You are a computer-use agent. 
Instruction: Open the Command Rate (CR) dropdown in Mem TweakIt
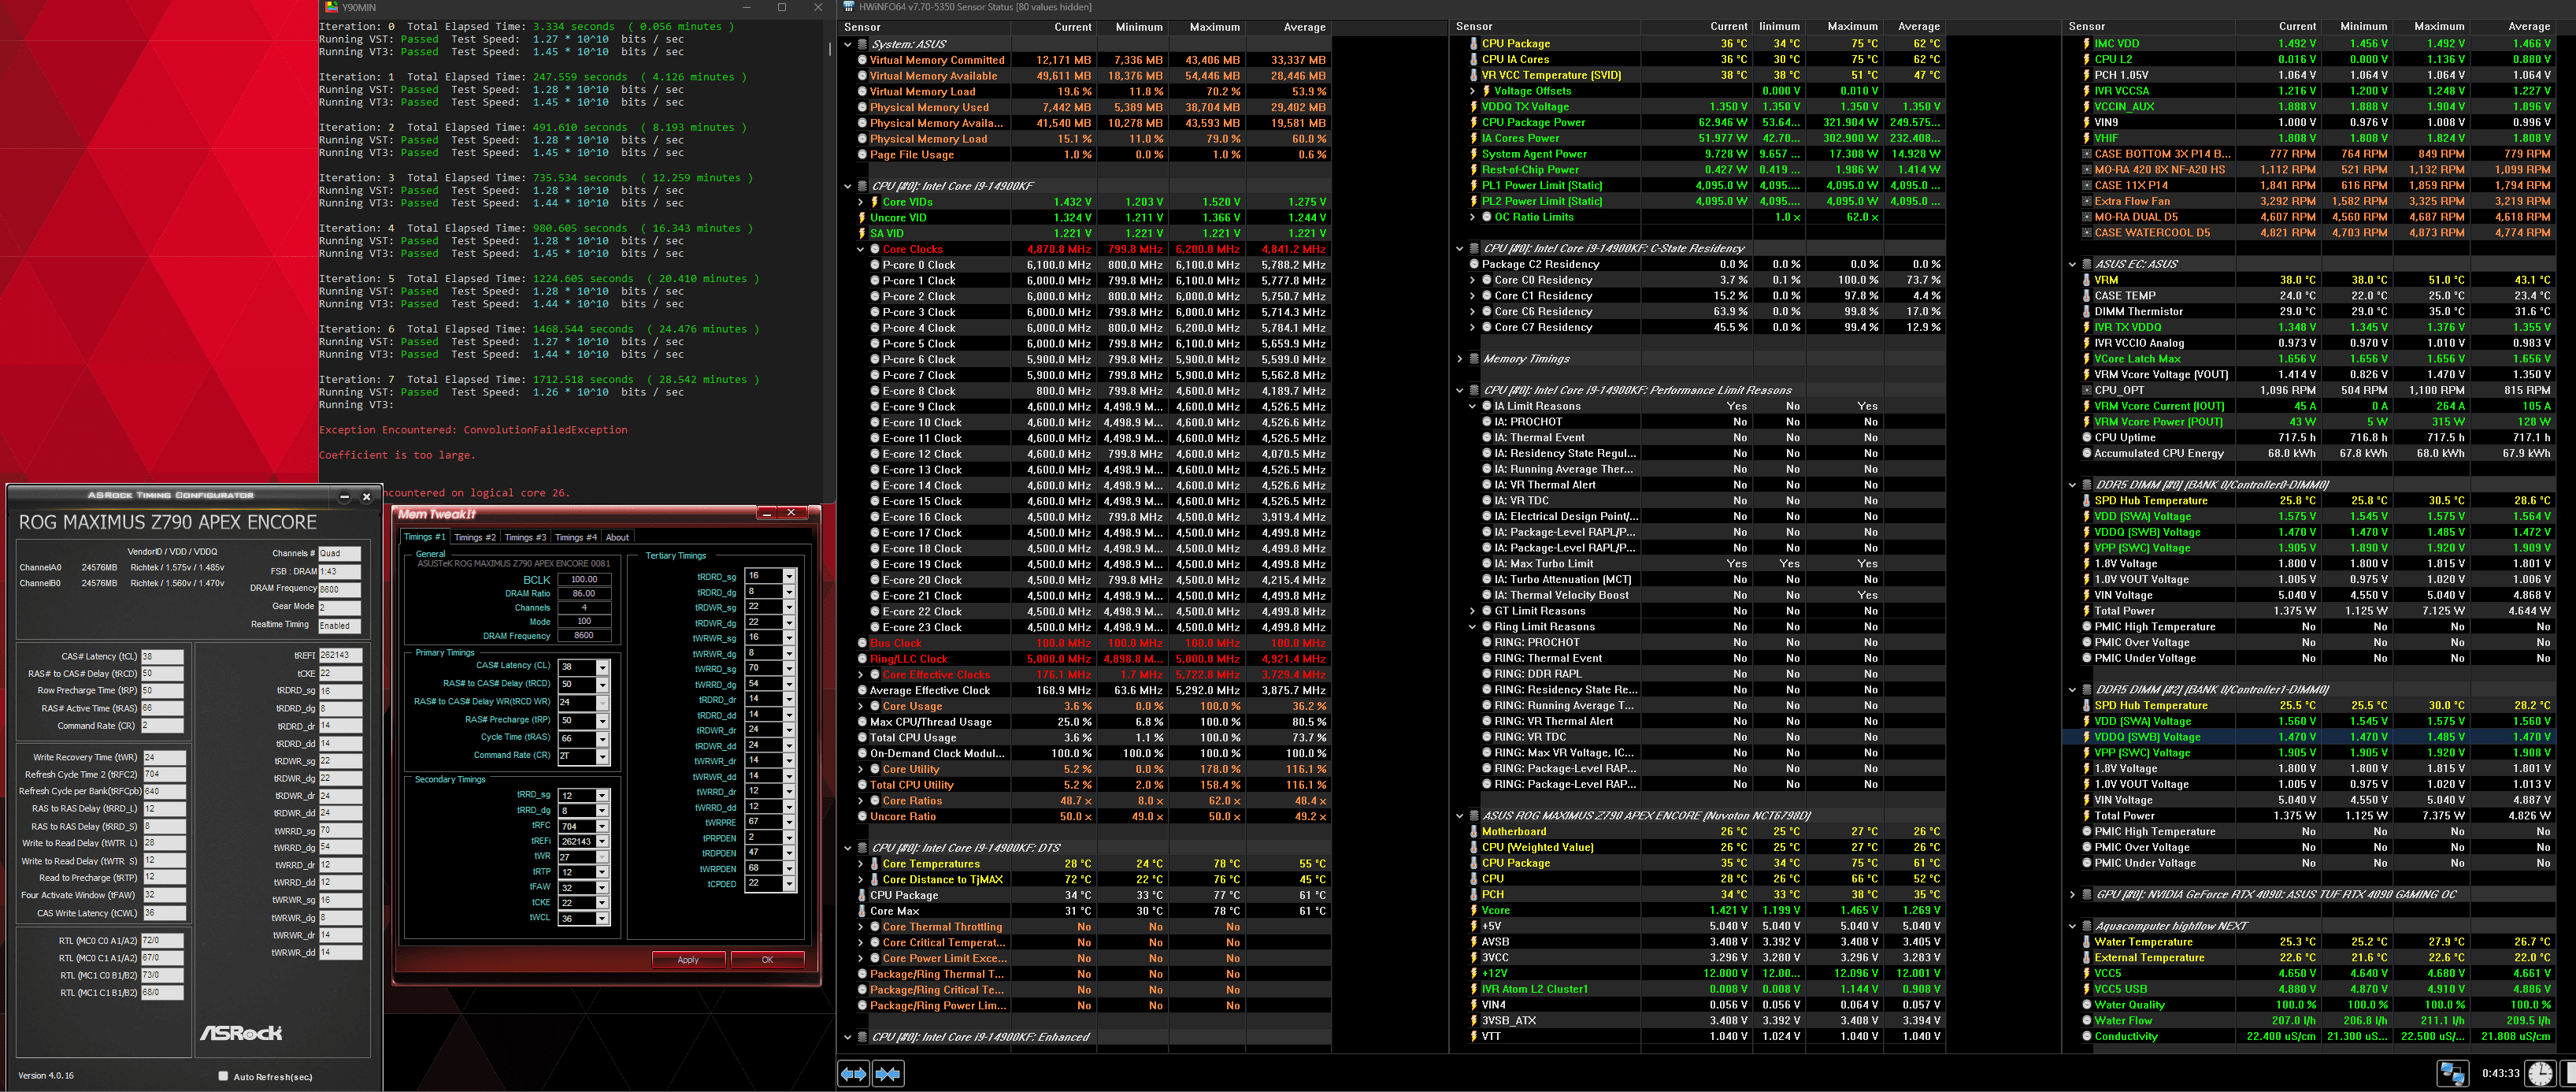(602, 757)
